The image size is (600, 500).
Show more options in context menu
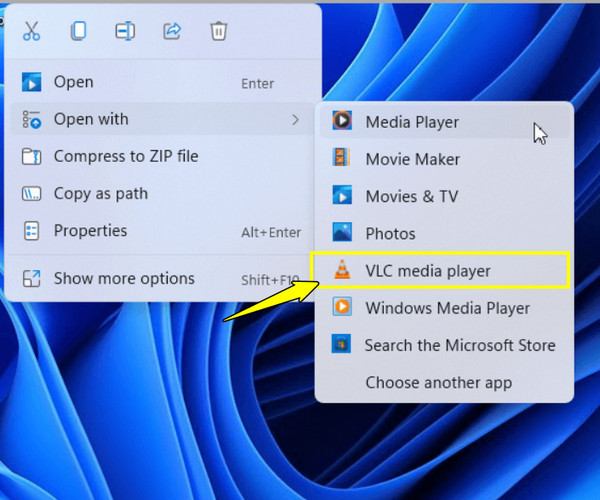pyautogui.click(x=124, y=278)
